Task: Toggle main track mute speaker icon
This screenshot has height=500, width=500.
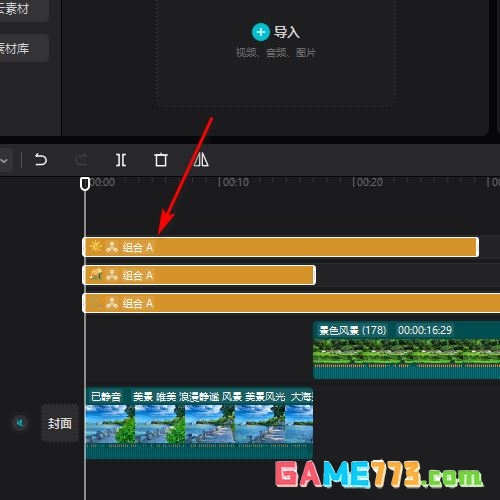Action: tap(20, 423)
